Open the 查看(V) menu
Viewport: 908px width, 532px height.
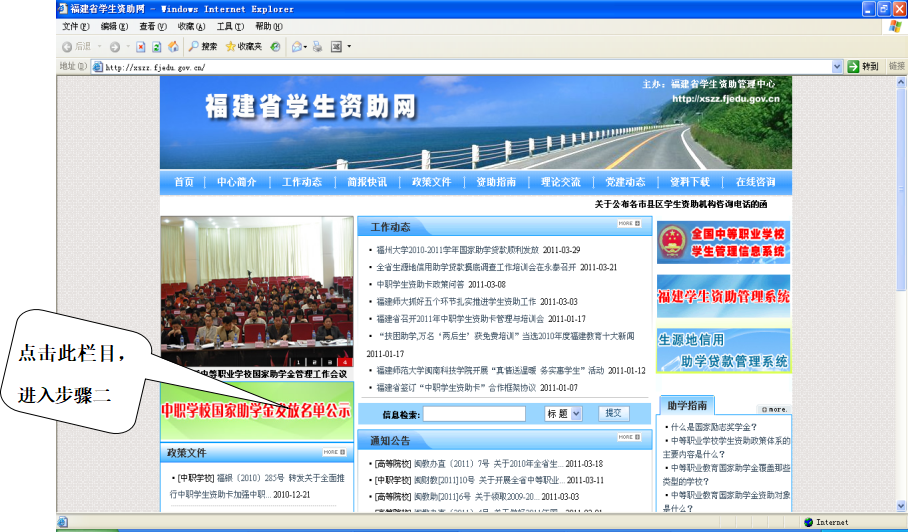[x=153, y=26]
